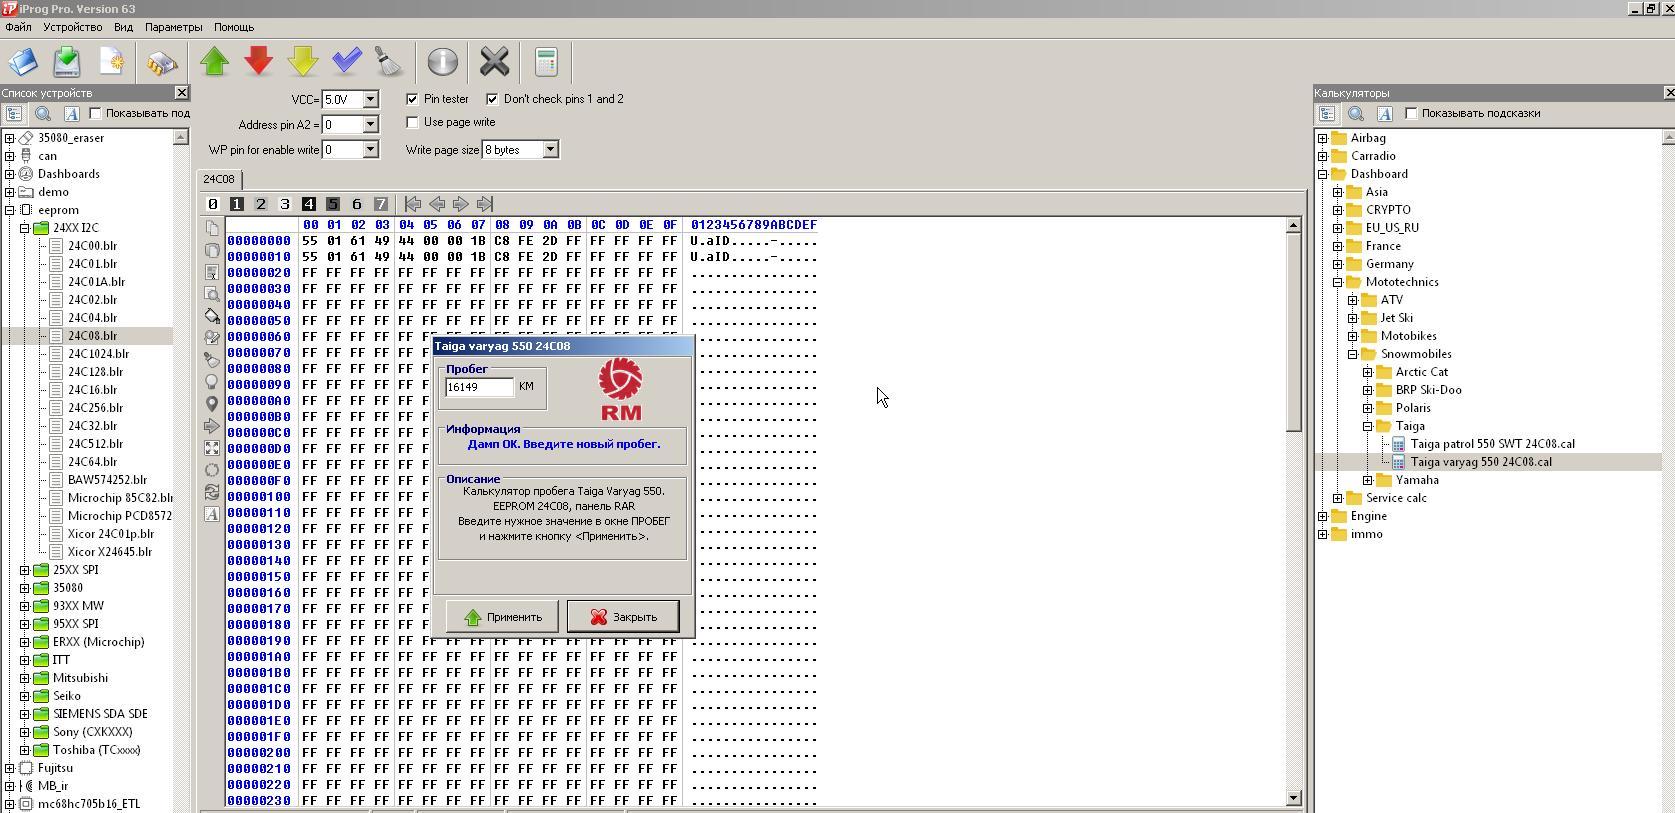Open WP pin for enable write dropdown

[370, 149]
